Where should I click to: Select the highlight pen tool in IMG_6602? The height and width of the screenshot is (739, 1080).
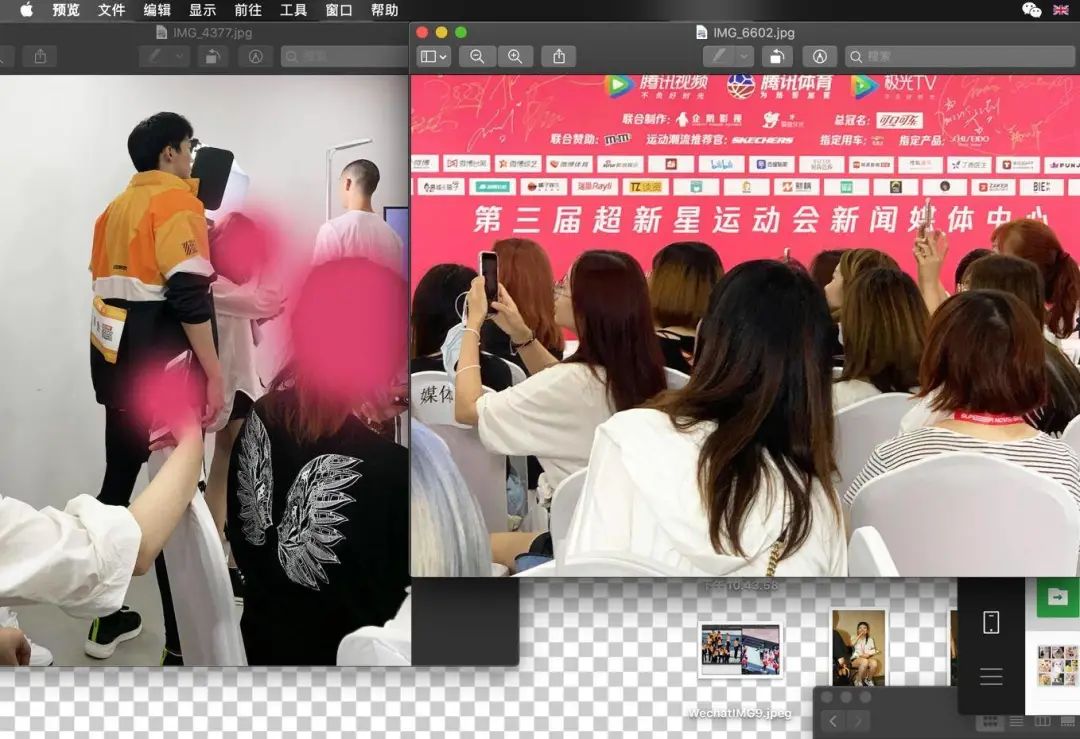(719, 57)
